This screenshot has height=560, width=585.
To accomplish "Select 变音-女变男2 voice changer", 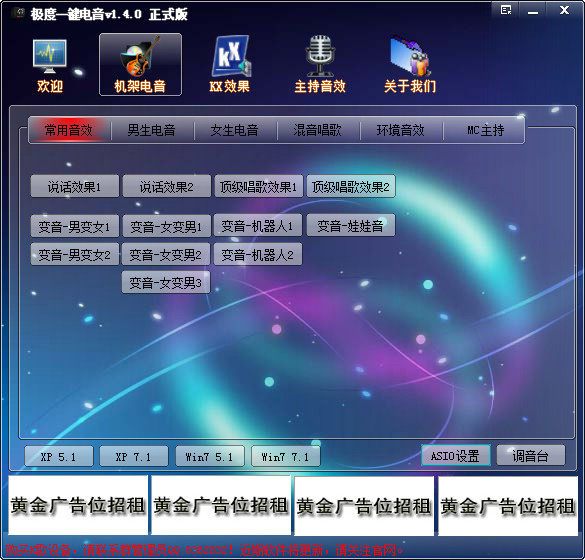I will 166,254.
